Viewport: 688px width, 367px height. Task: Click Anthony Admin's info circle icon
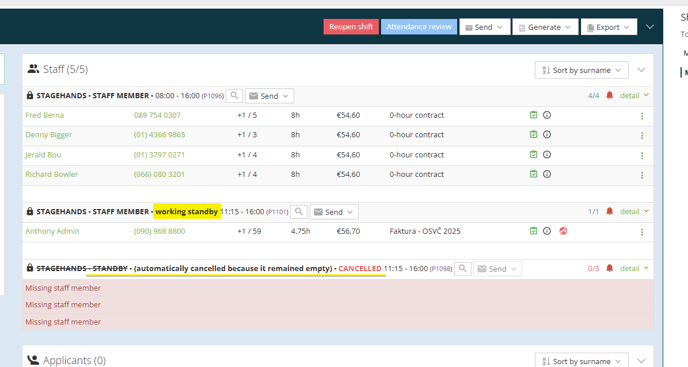(547, 230)
